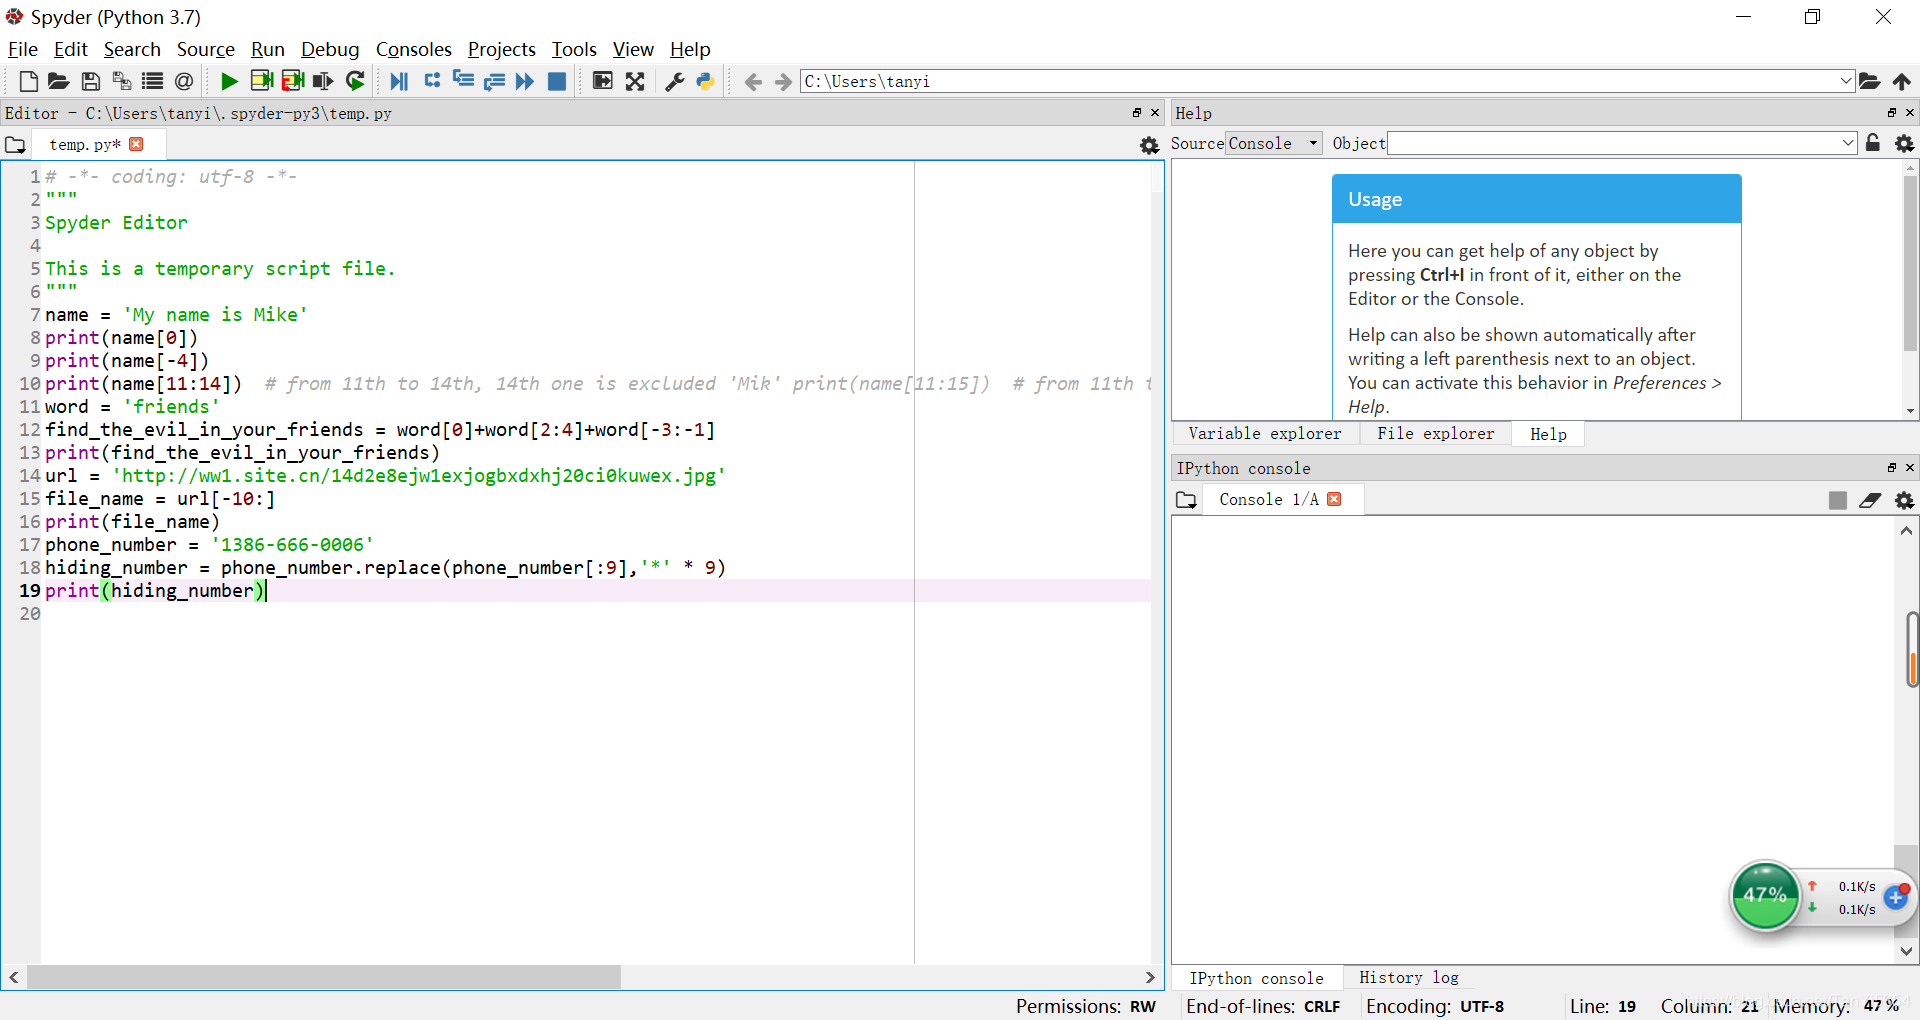1920x1020 pixels.
Task: Open the console browse tabs button
Action: point(1186,500)
